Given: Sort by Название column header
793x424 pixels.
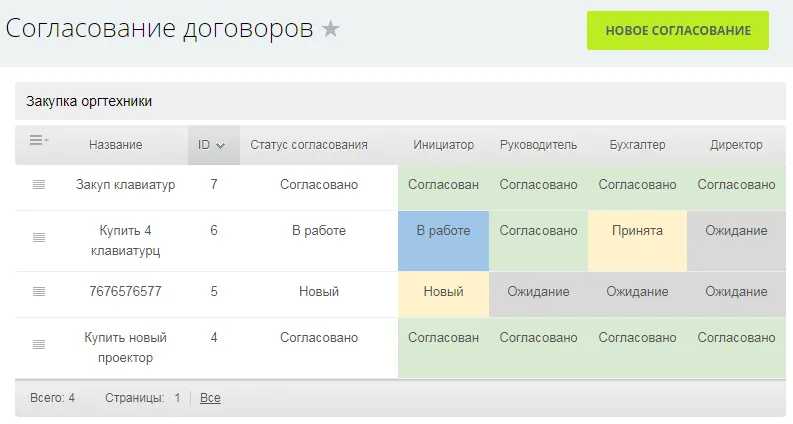Looking at the screenshot, I should [x=115, y=145].
